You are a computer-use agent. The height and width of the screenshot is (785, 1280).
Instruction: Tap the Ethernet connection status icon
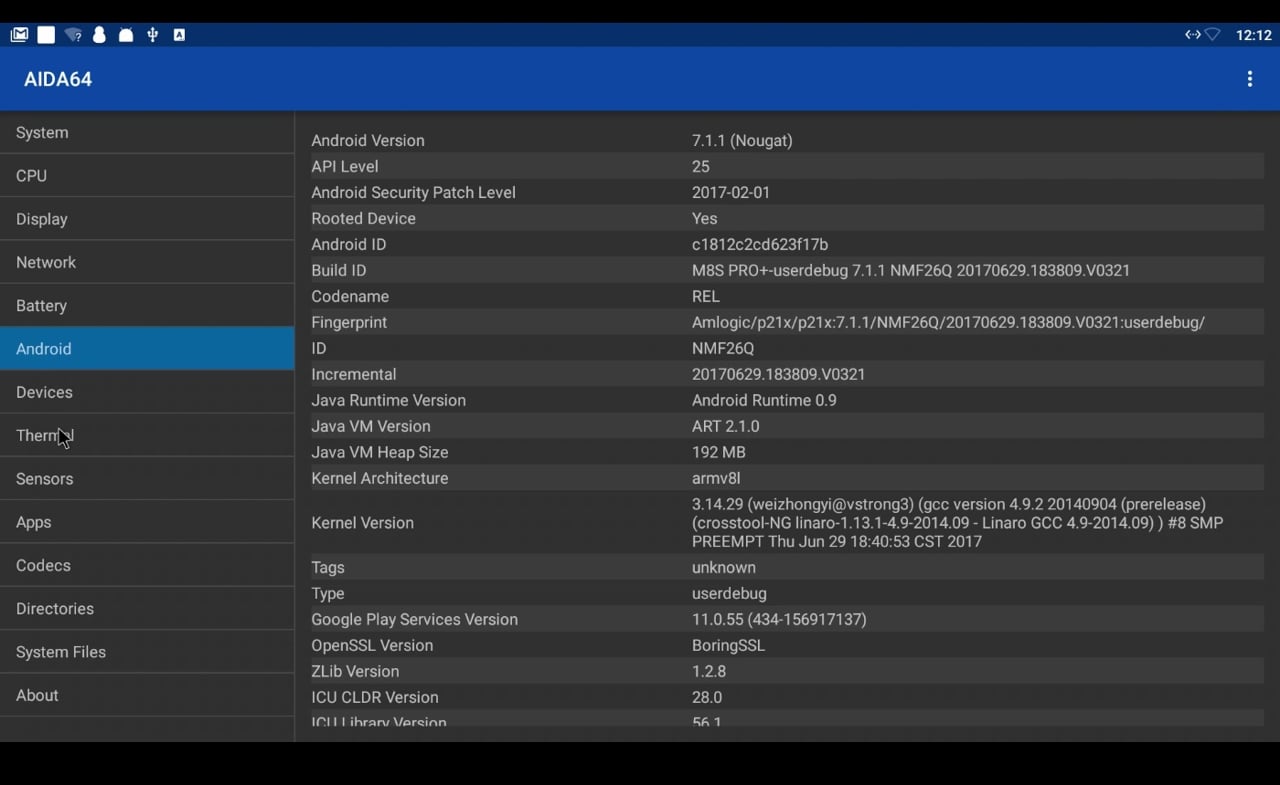pos(1192,35)
